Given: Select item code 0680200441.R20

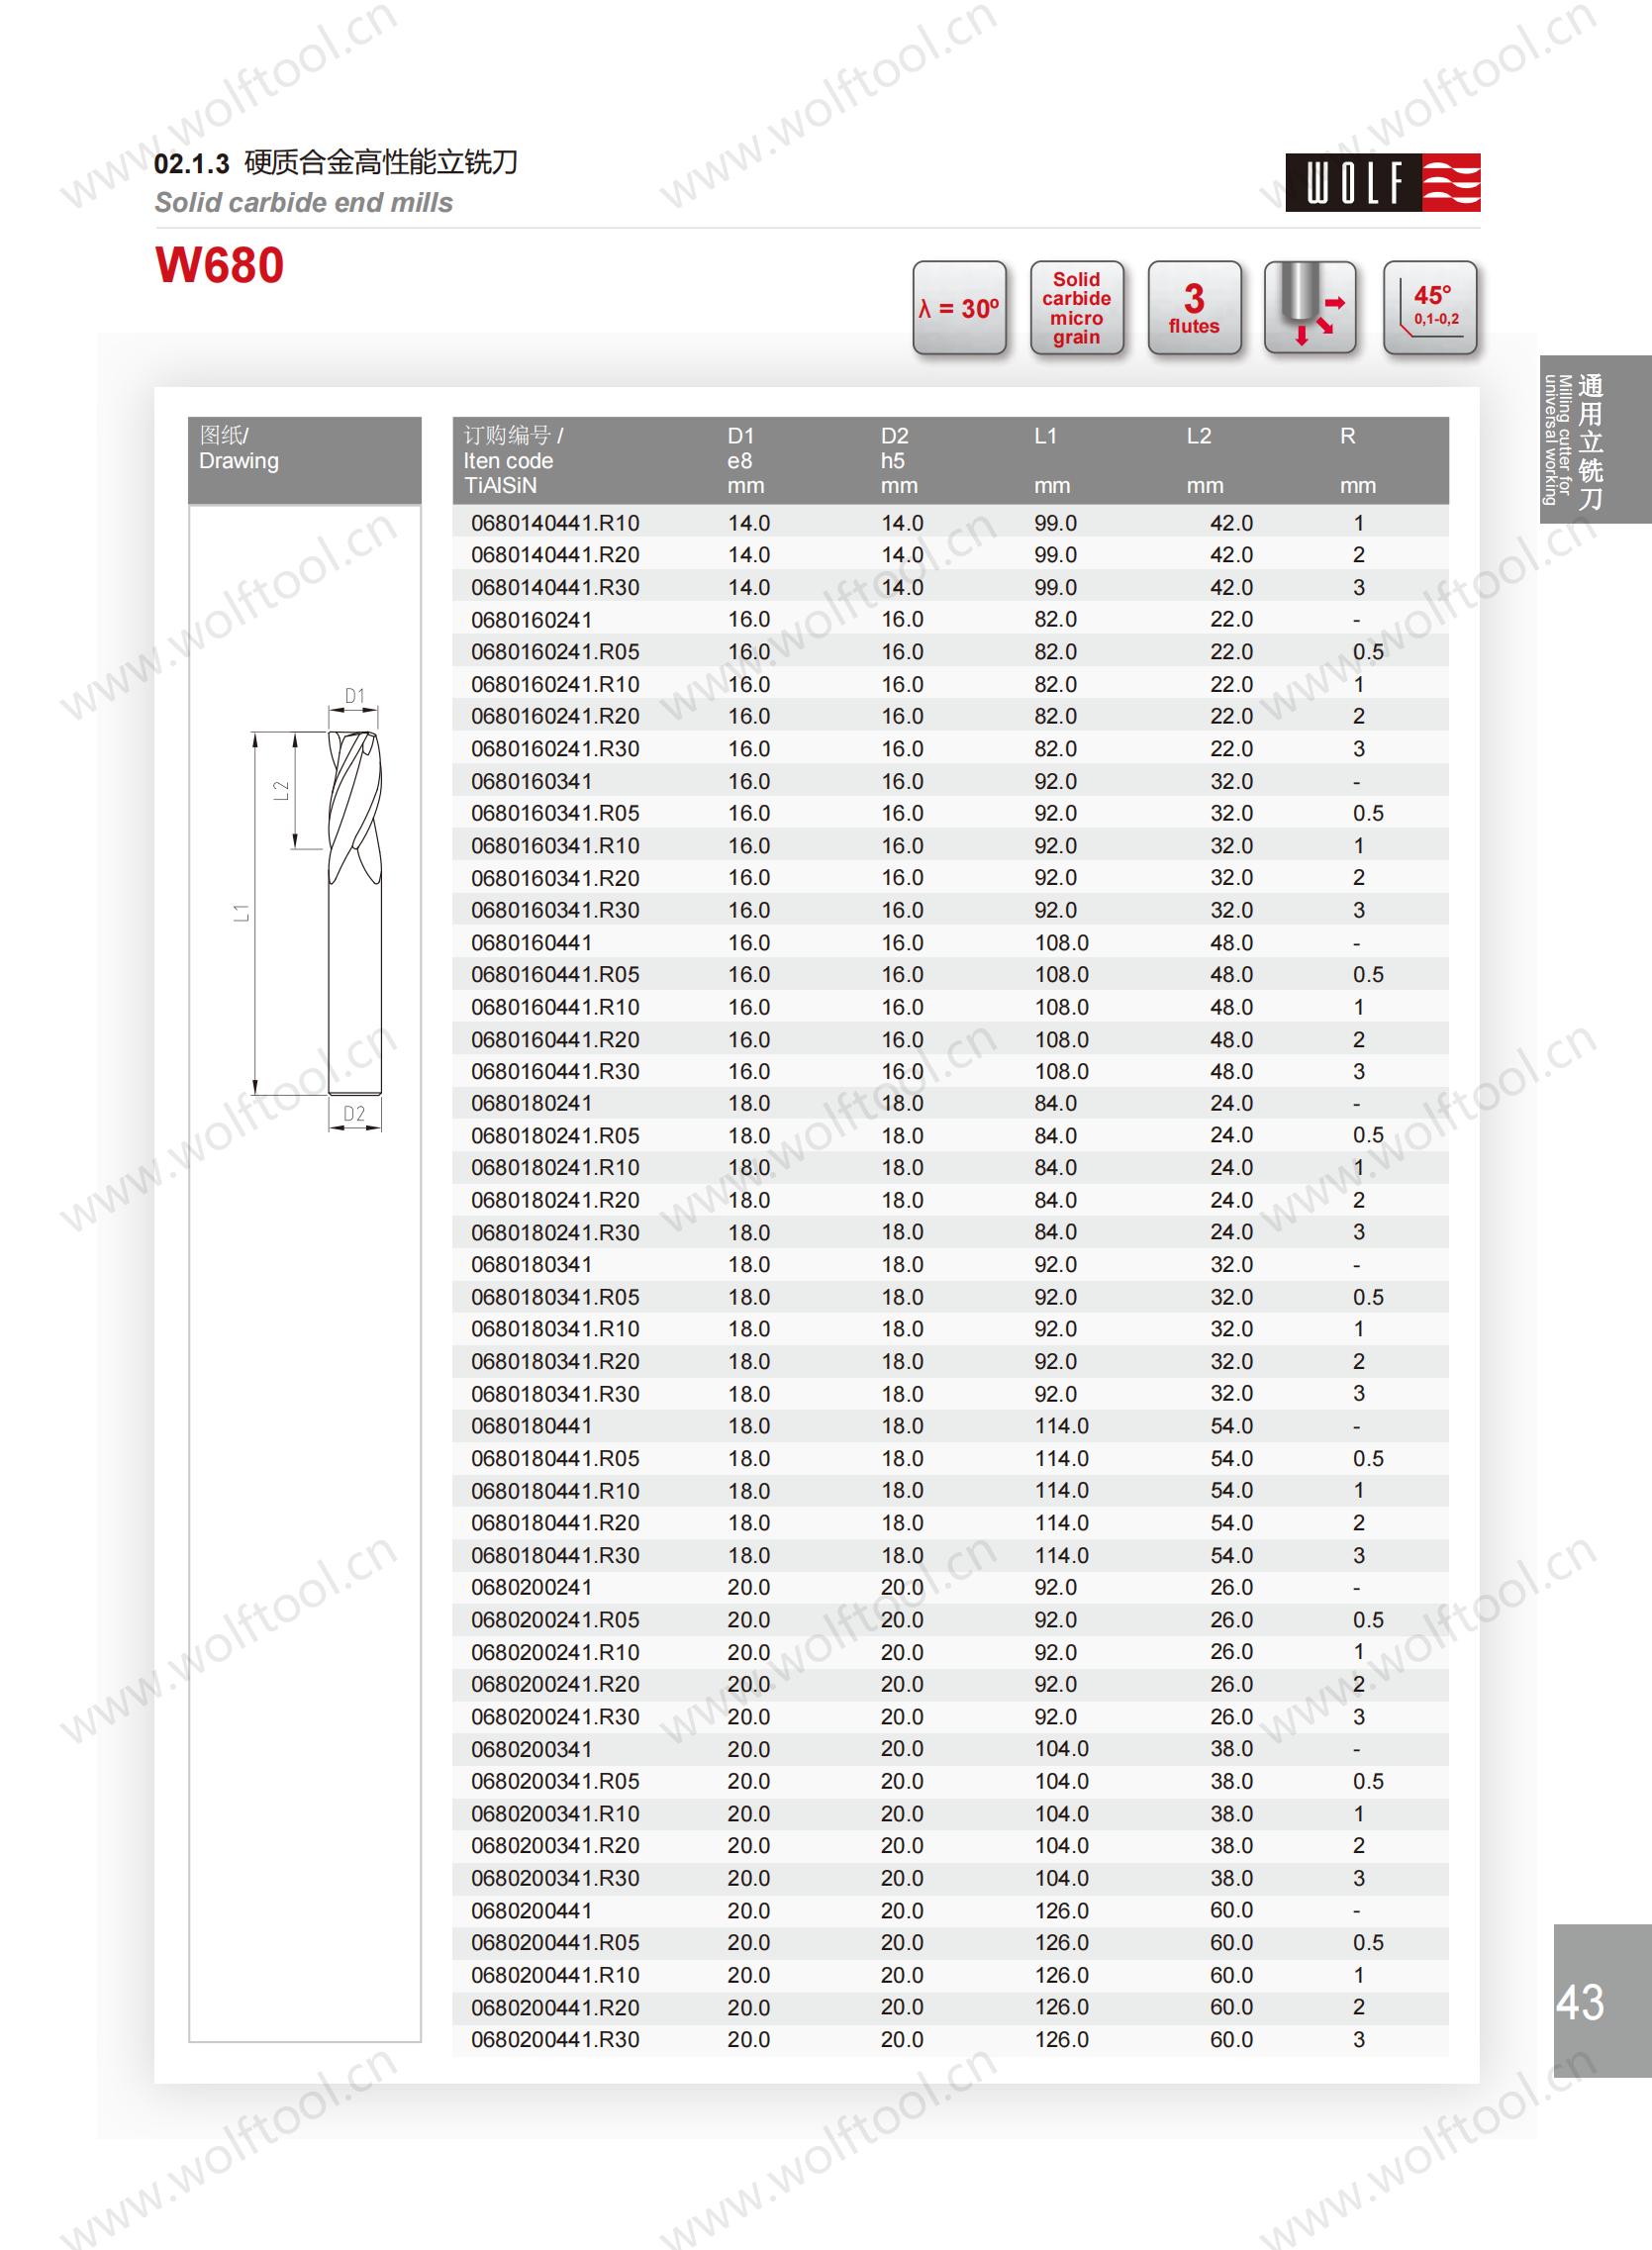Looking at the screenshot, I should 555,2007.
